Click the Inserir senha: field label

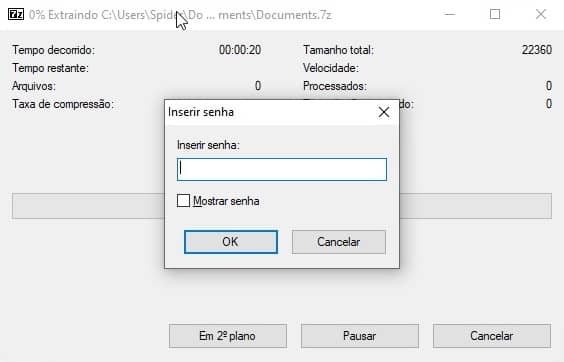208,145
